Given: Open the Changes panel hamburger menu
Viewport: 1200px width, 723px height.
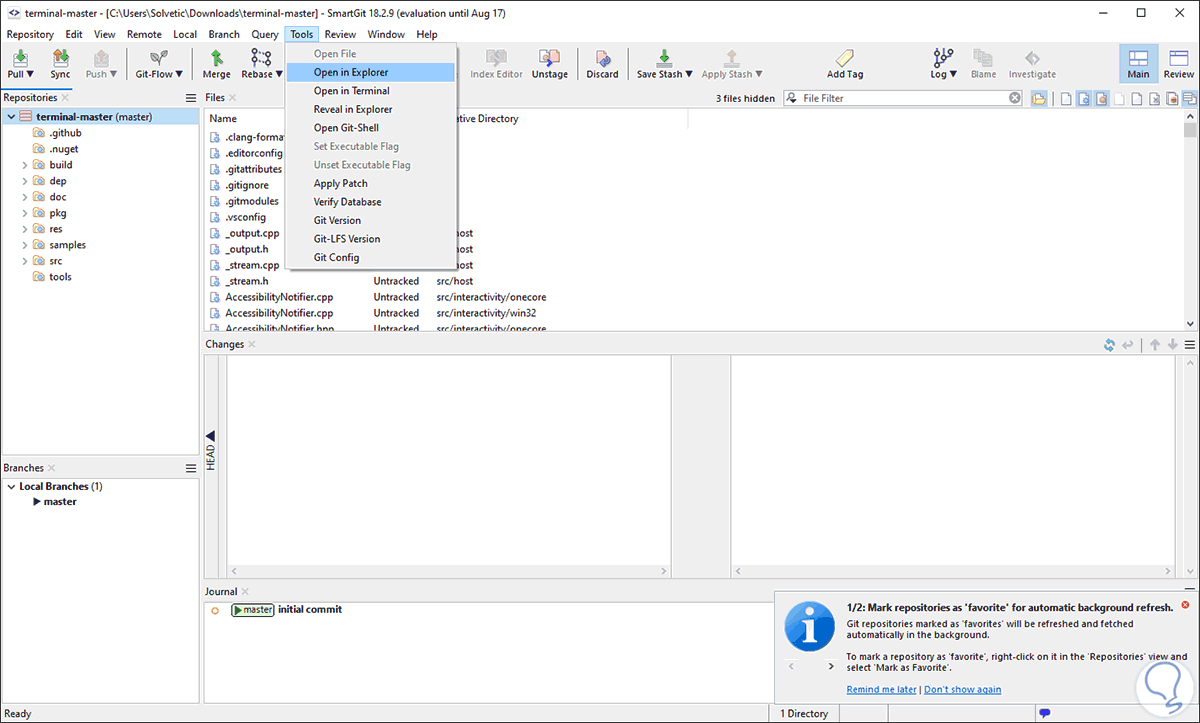Looking at the screenshot, I should (x=1189, y=344).
